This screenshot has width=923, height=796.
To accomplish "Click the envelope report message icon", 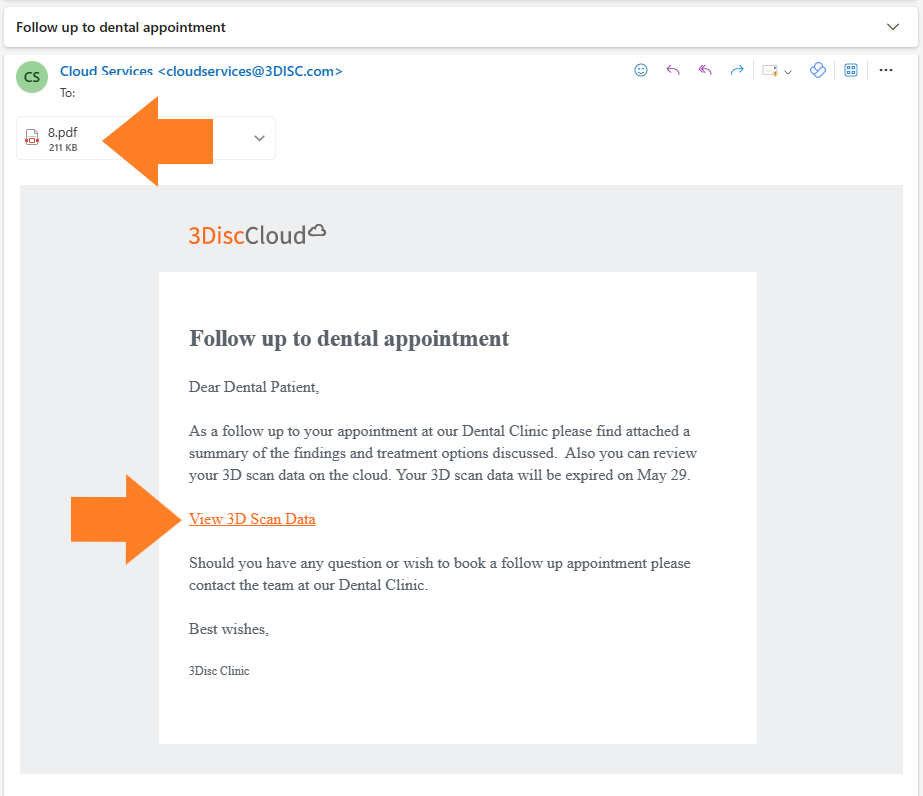I will tap(770, 71).
